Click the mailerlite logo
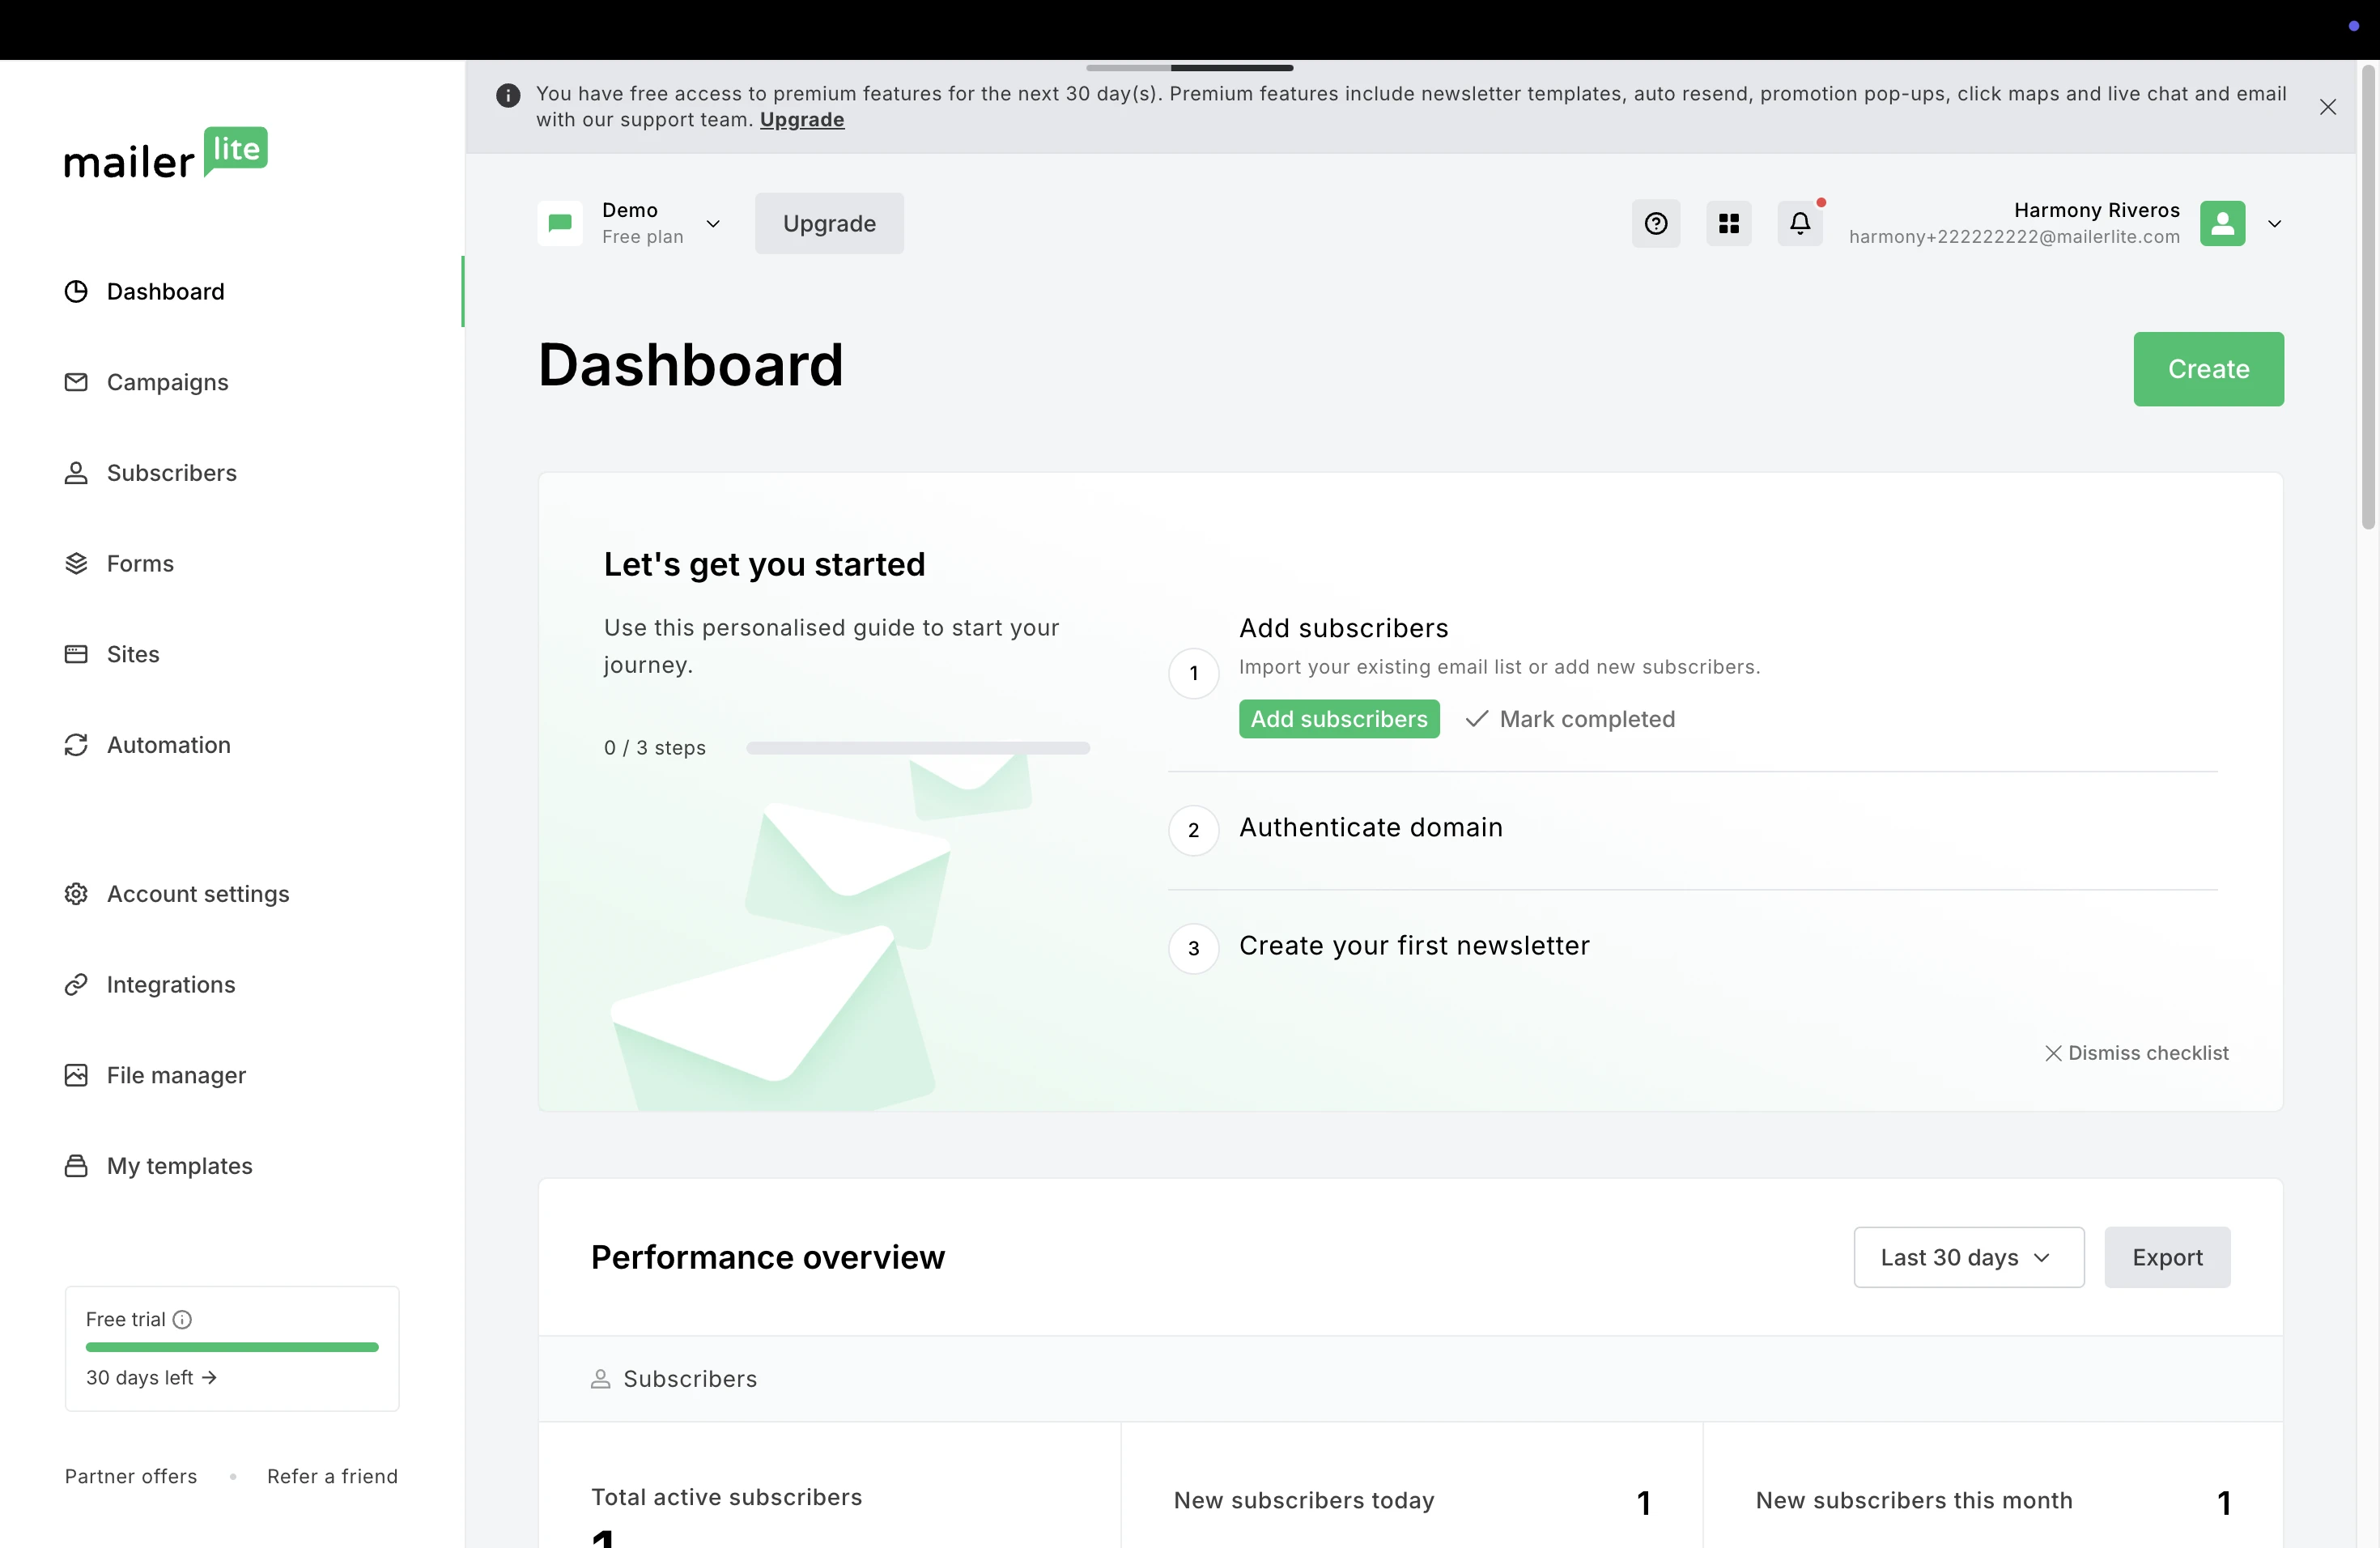The image size is (2380, 1548). (166, 154)
